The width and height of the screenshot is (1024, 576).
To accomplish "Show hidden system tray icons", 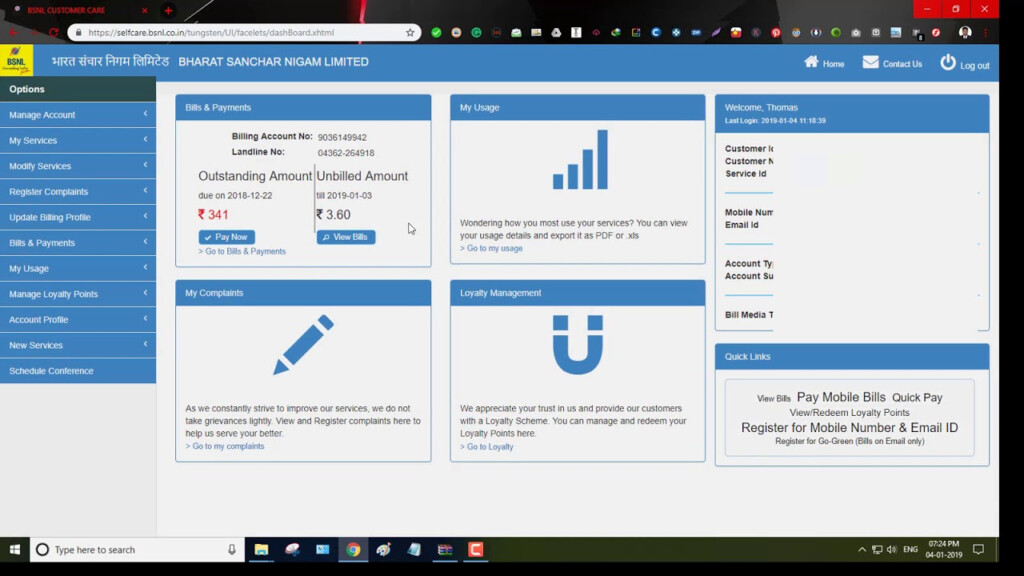I will 862,549.
